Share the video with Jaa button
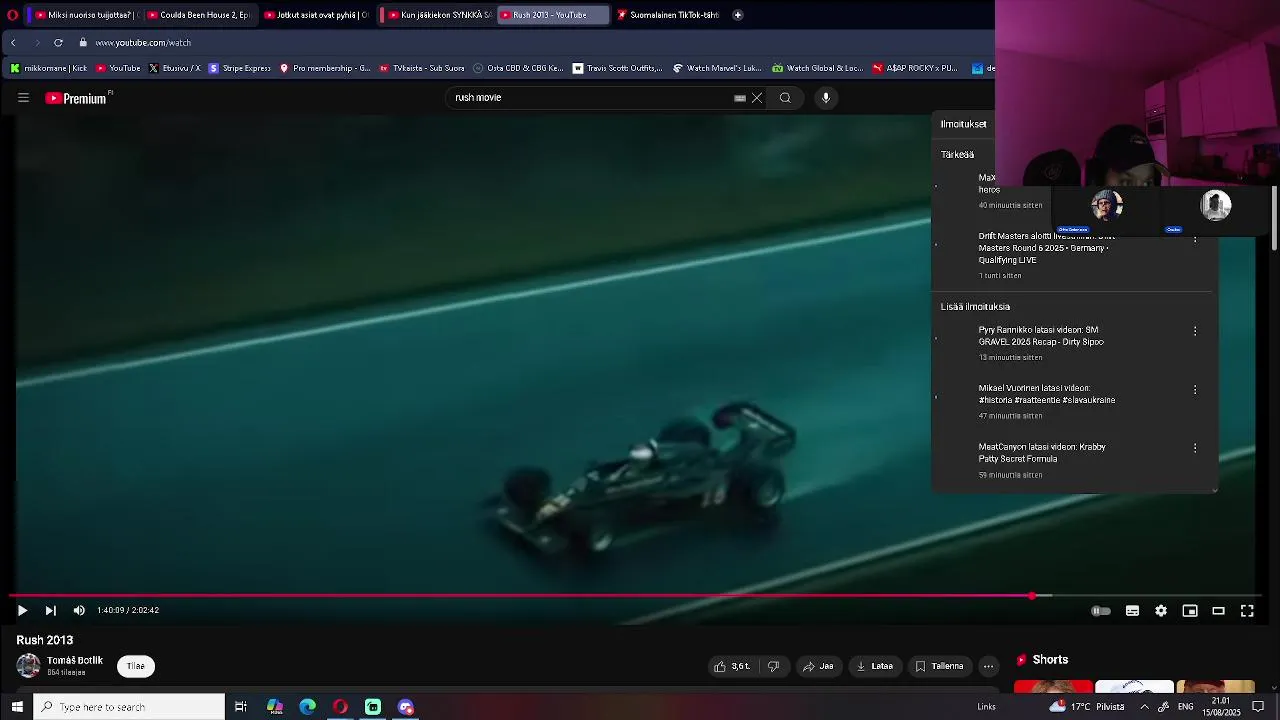This screenshot has width=1280, height=720. [817, 666]
